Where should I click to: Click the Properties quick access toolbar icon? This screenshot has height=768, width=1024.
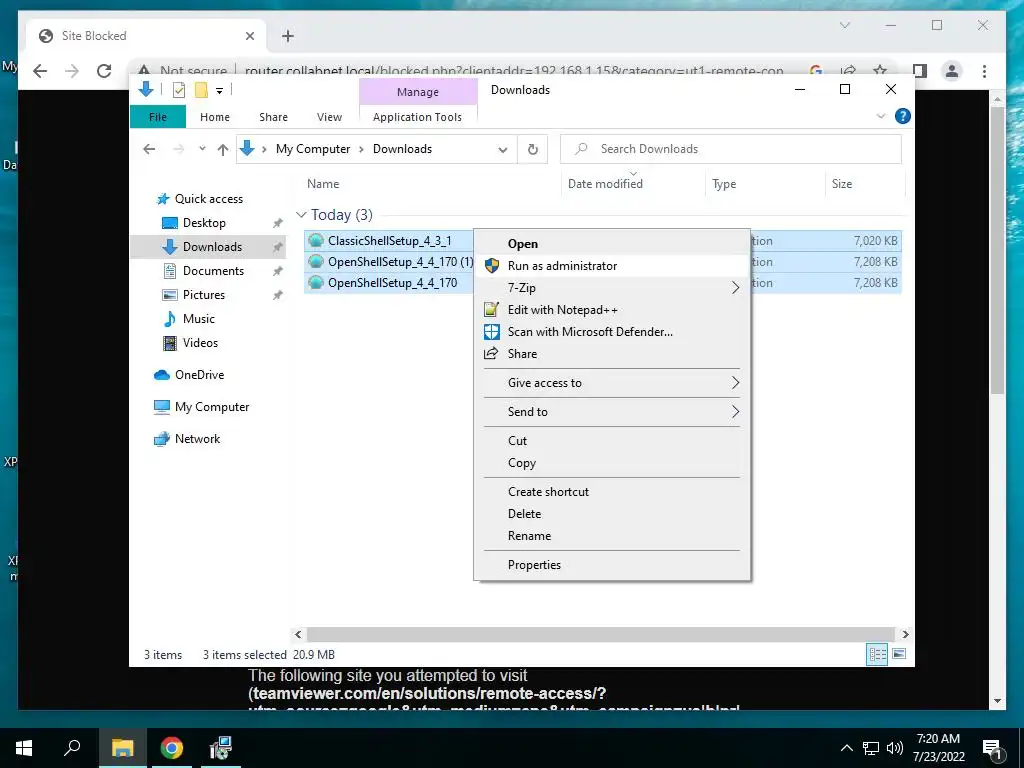coord(178,90)
